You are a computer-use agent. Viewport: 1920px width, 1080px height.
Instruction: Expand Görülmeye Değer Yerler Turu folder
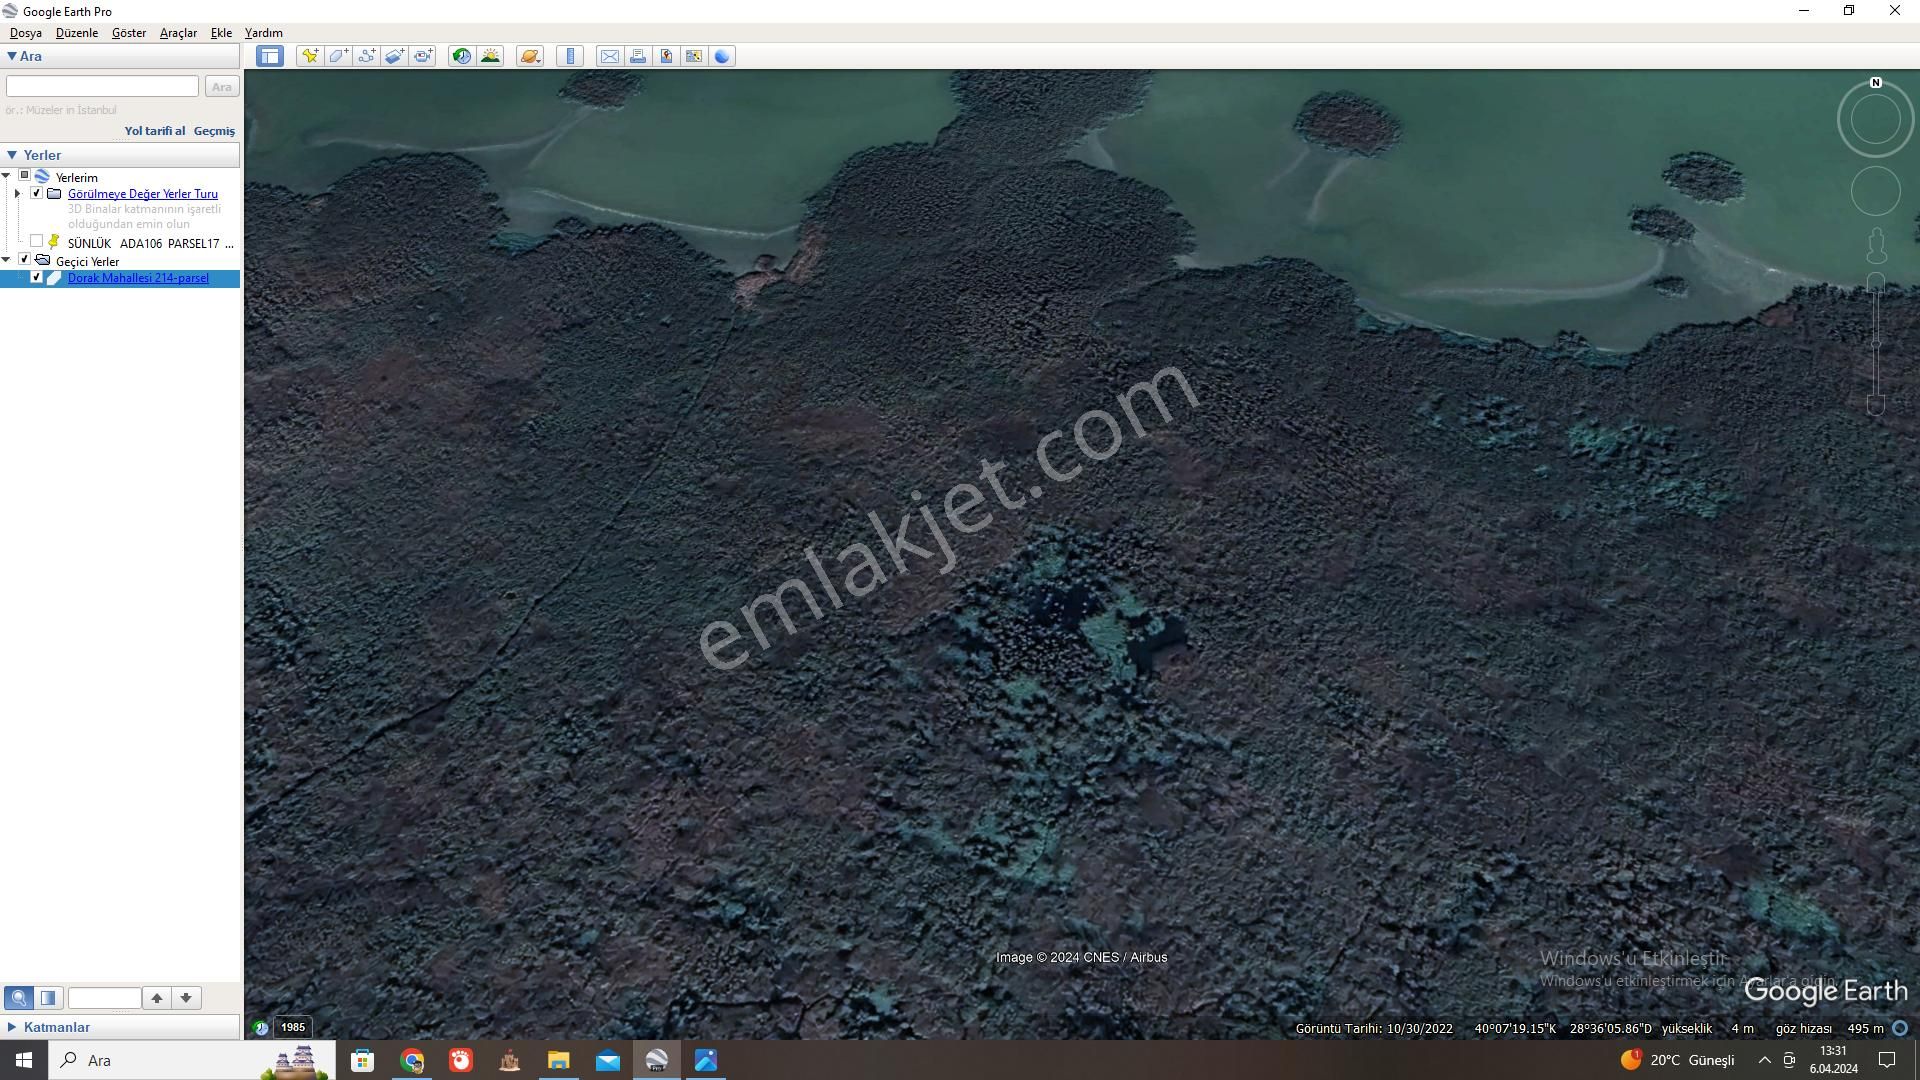click(18, 194)
